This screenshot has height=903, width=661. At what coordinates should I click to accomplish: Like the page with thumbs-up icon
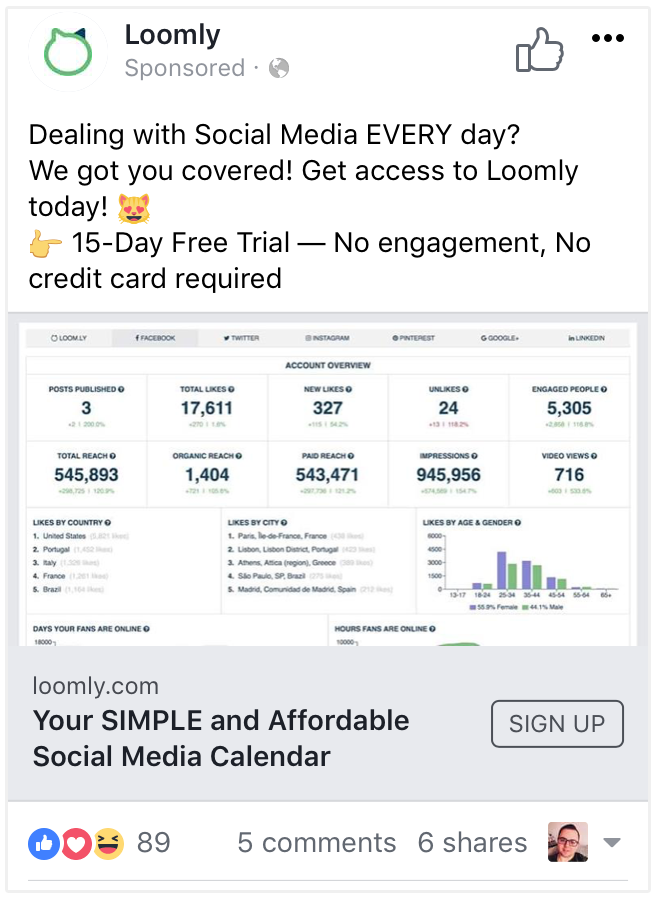(x=539, y=50)
